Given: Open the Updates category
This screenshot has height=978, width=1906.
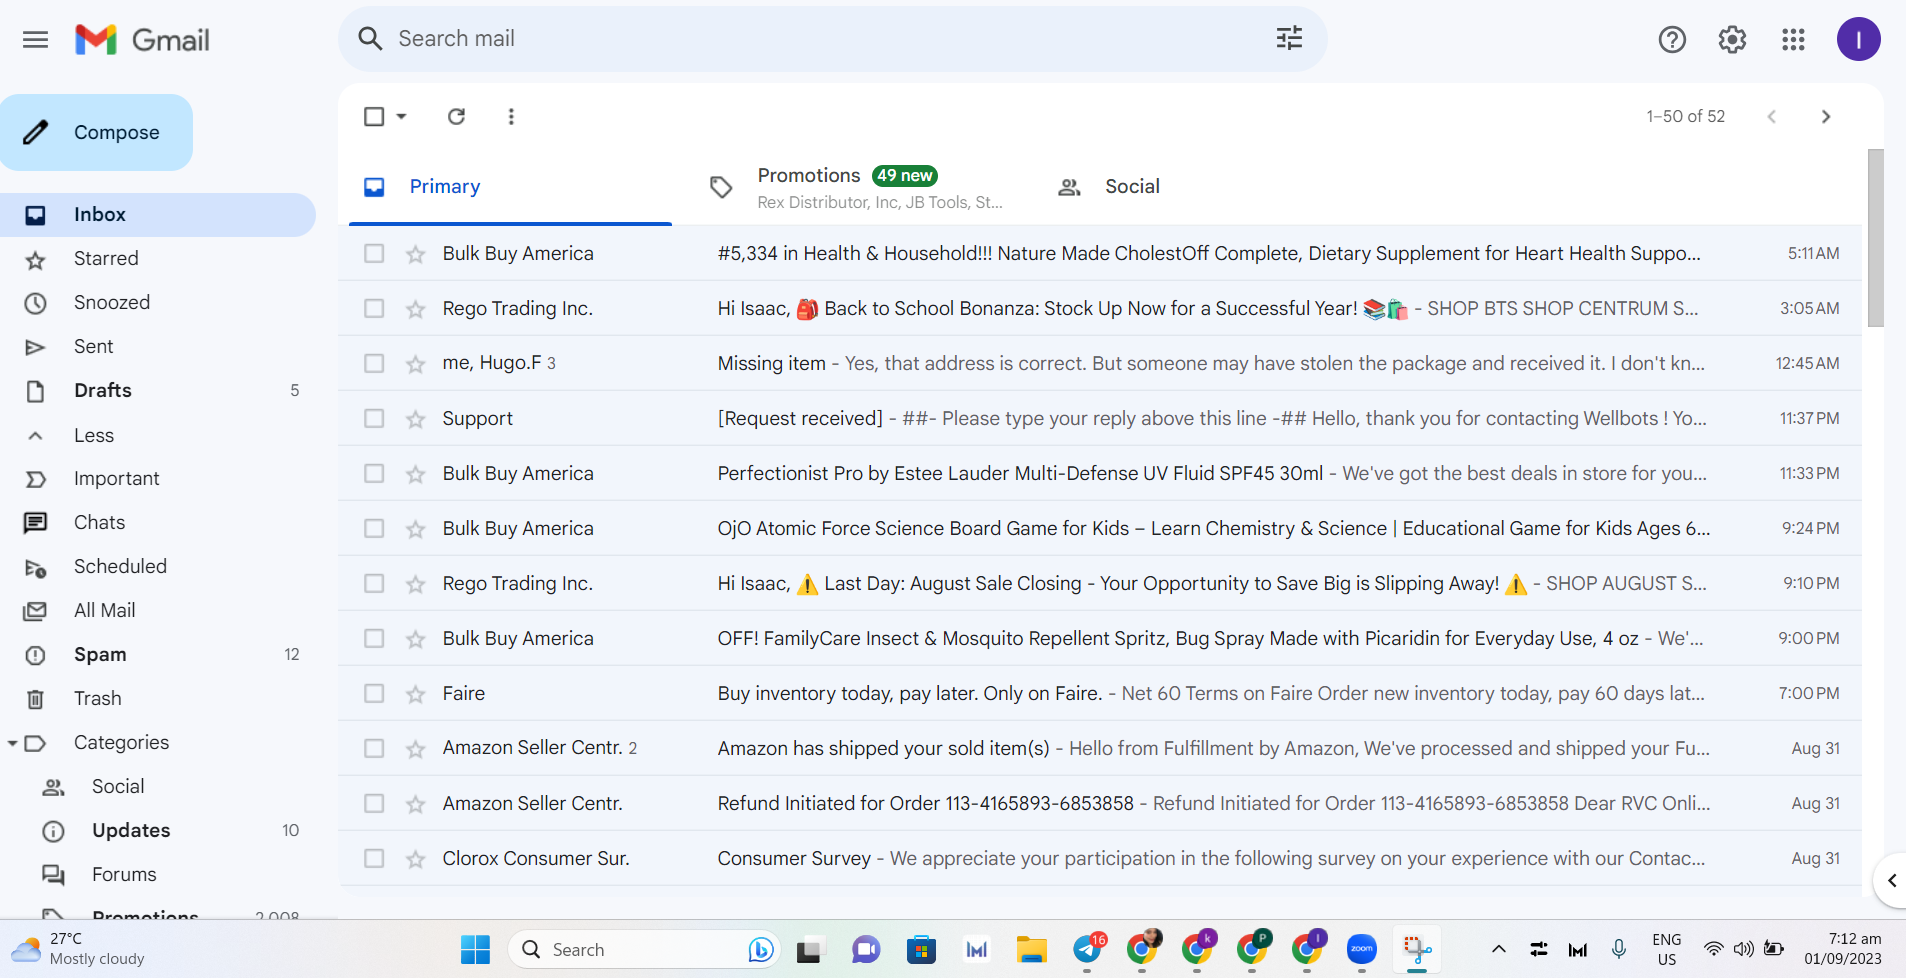Looking at the screenshot, I should [x=158, y=831].
